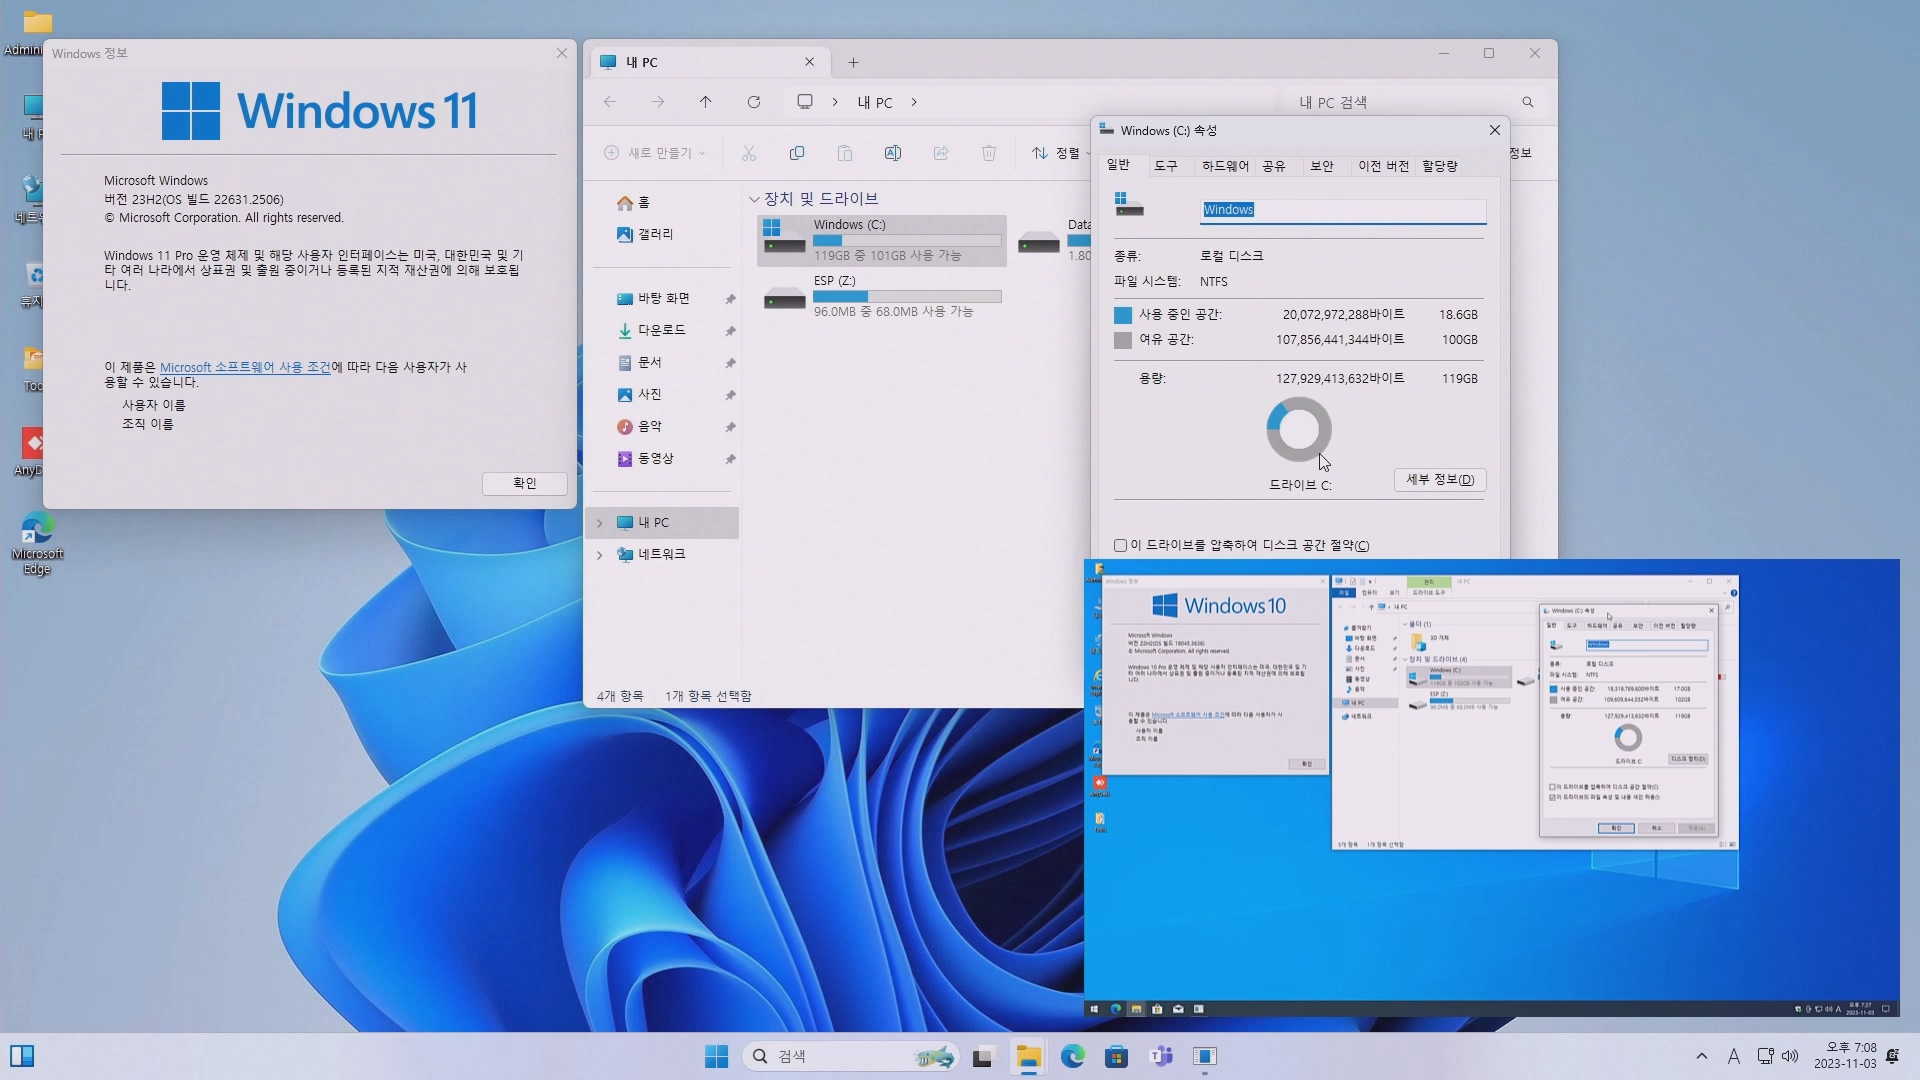Open the Windows Start menu
Image resolution: width=1920 pixels, height=1080 pixels.
pos(717,1056)
